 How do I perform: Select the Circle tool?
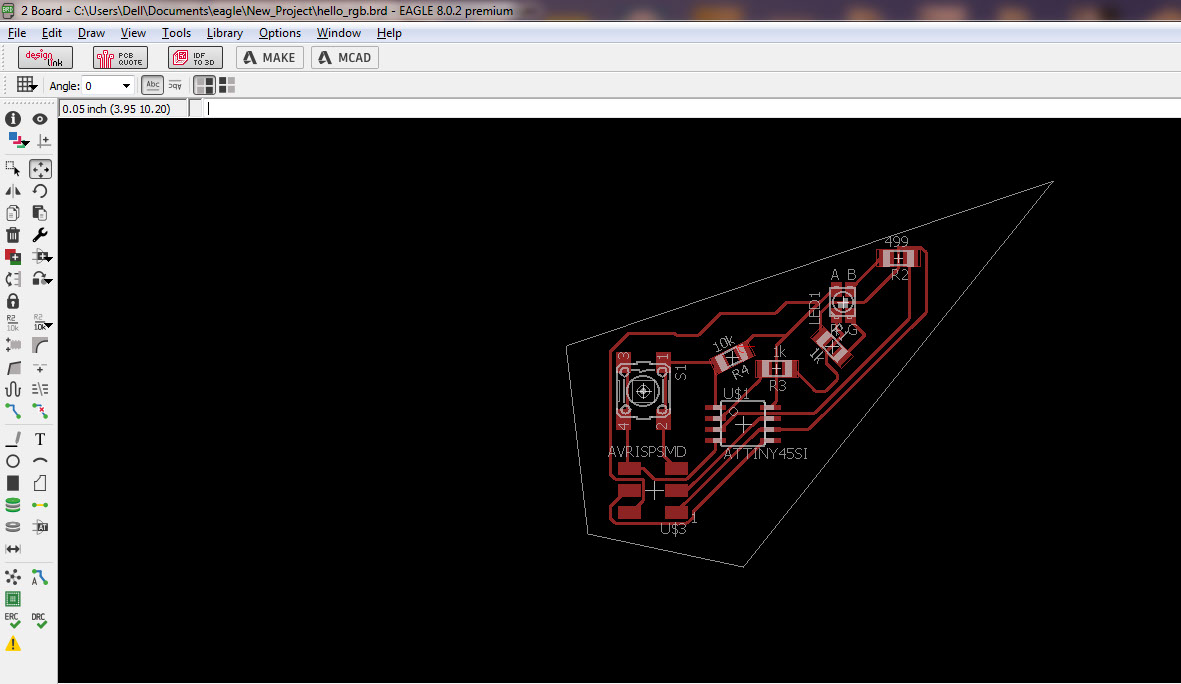pyautogui.click(x=13, y=461)
